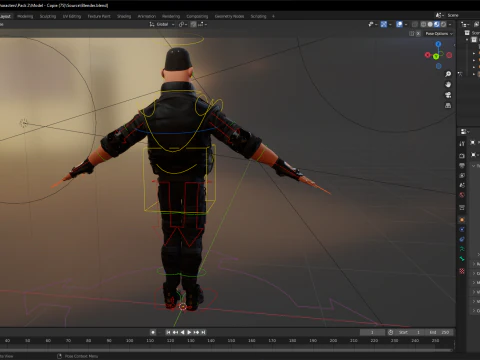Open the Collection properties tab

462,208
